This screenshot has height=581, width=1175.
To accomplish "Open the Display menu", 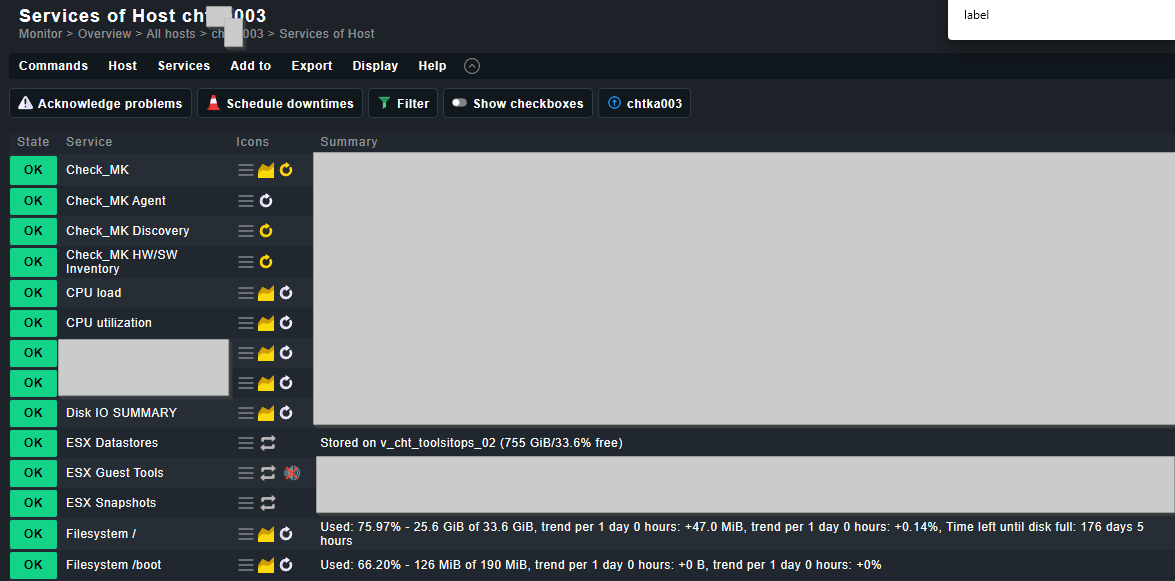I will (375, 66).
